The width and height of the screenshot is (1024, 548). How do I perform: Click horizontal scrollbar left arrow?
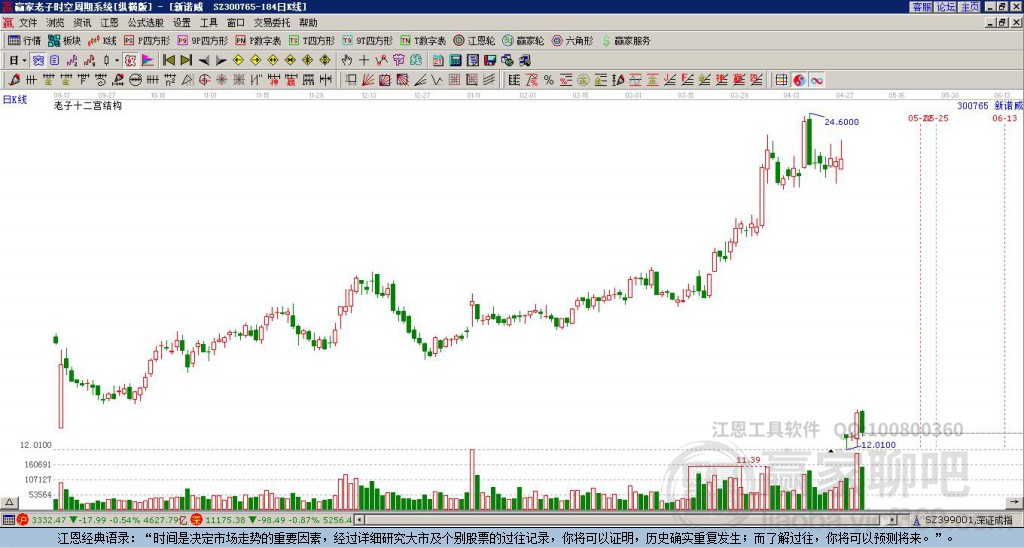pyautogui.click(x=359, y=520)
